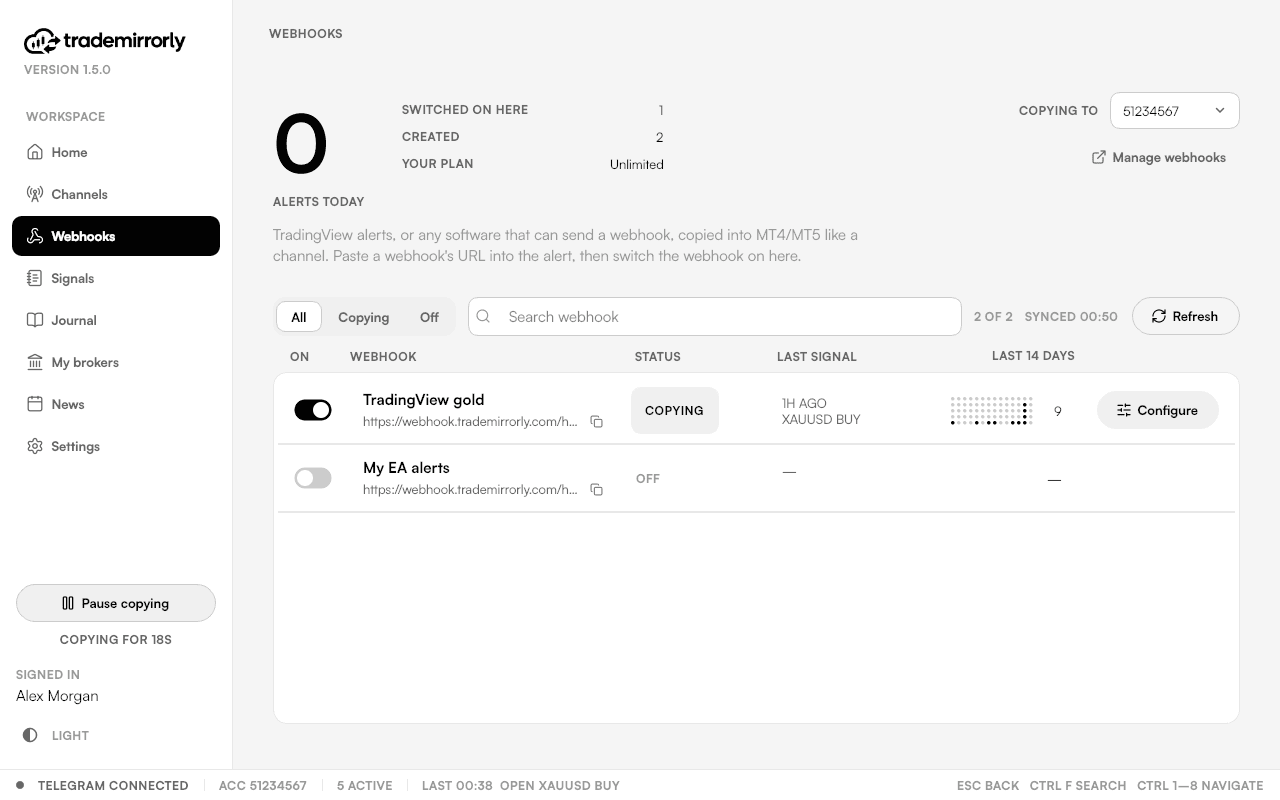This screenshot has width=1280, height=800.
Task: Click the XAUUSD BUY last signal text
Action: coord(821,420)
